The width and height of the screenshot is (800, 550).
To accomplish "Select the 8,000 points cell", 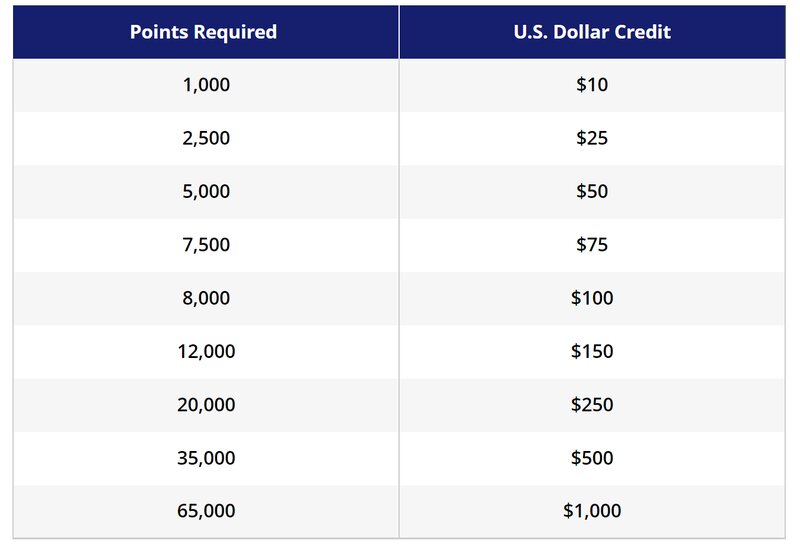I will pyautogui.click(x=206, y=298).
